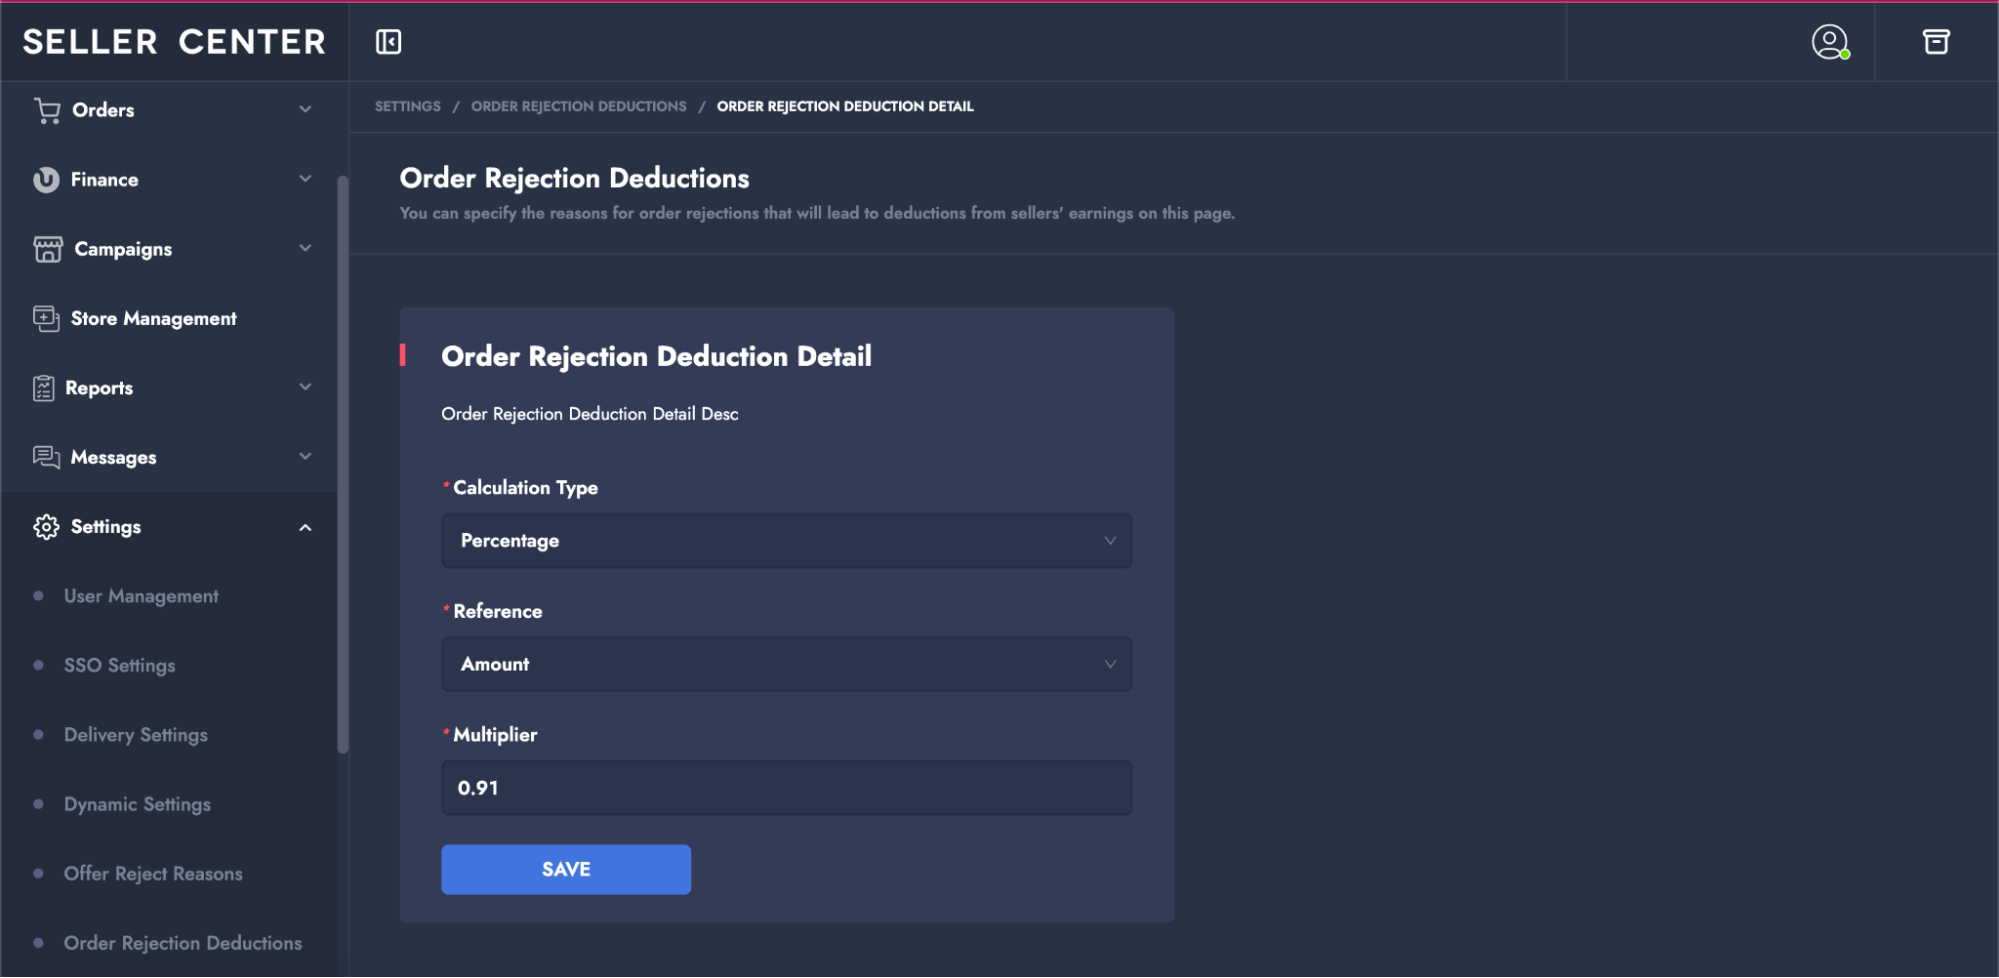Open the Reference dropdown showing Amount

786,665
